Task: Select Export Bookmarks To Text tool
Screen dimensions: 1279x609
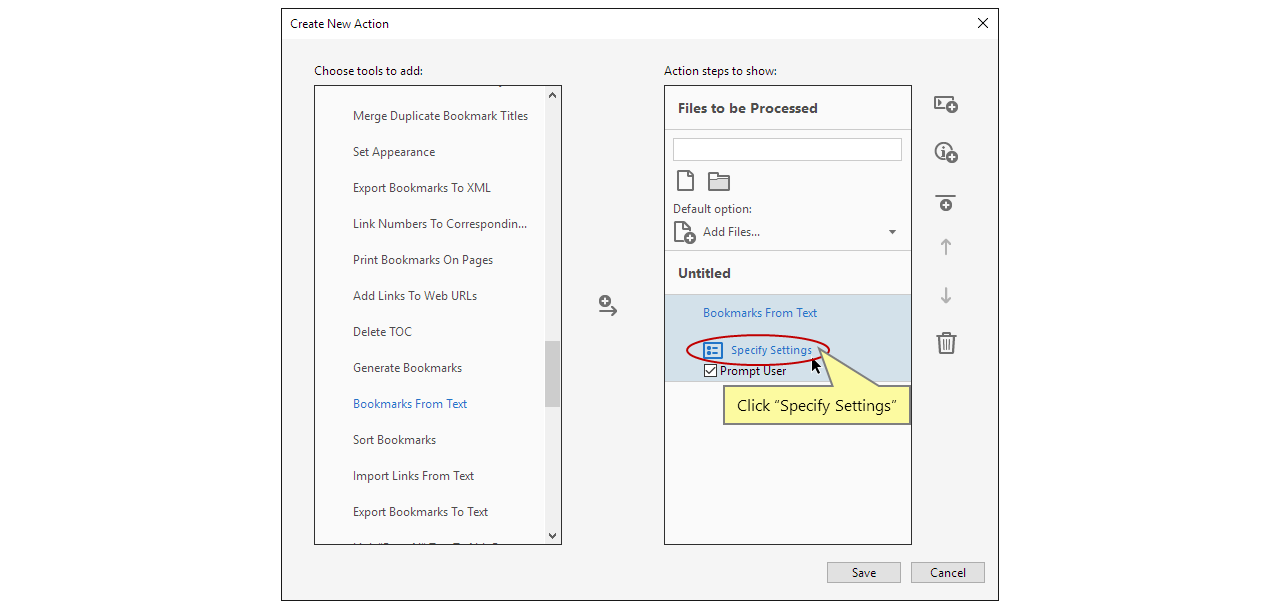Action: pyautogui.click(x=420, y=512)
